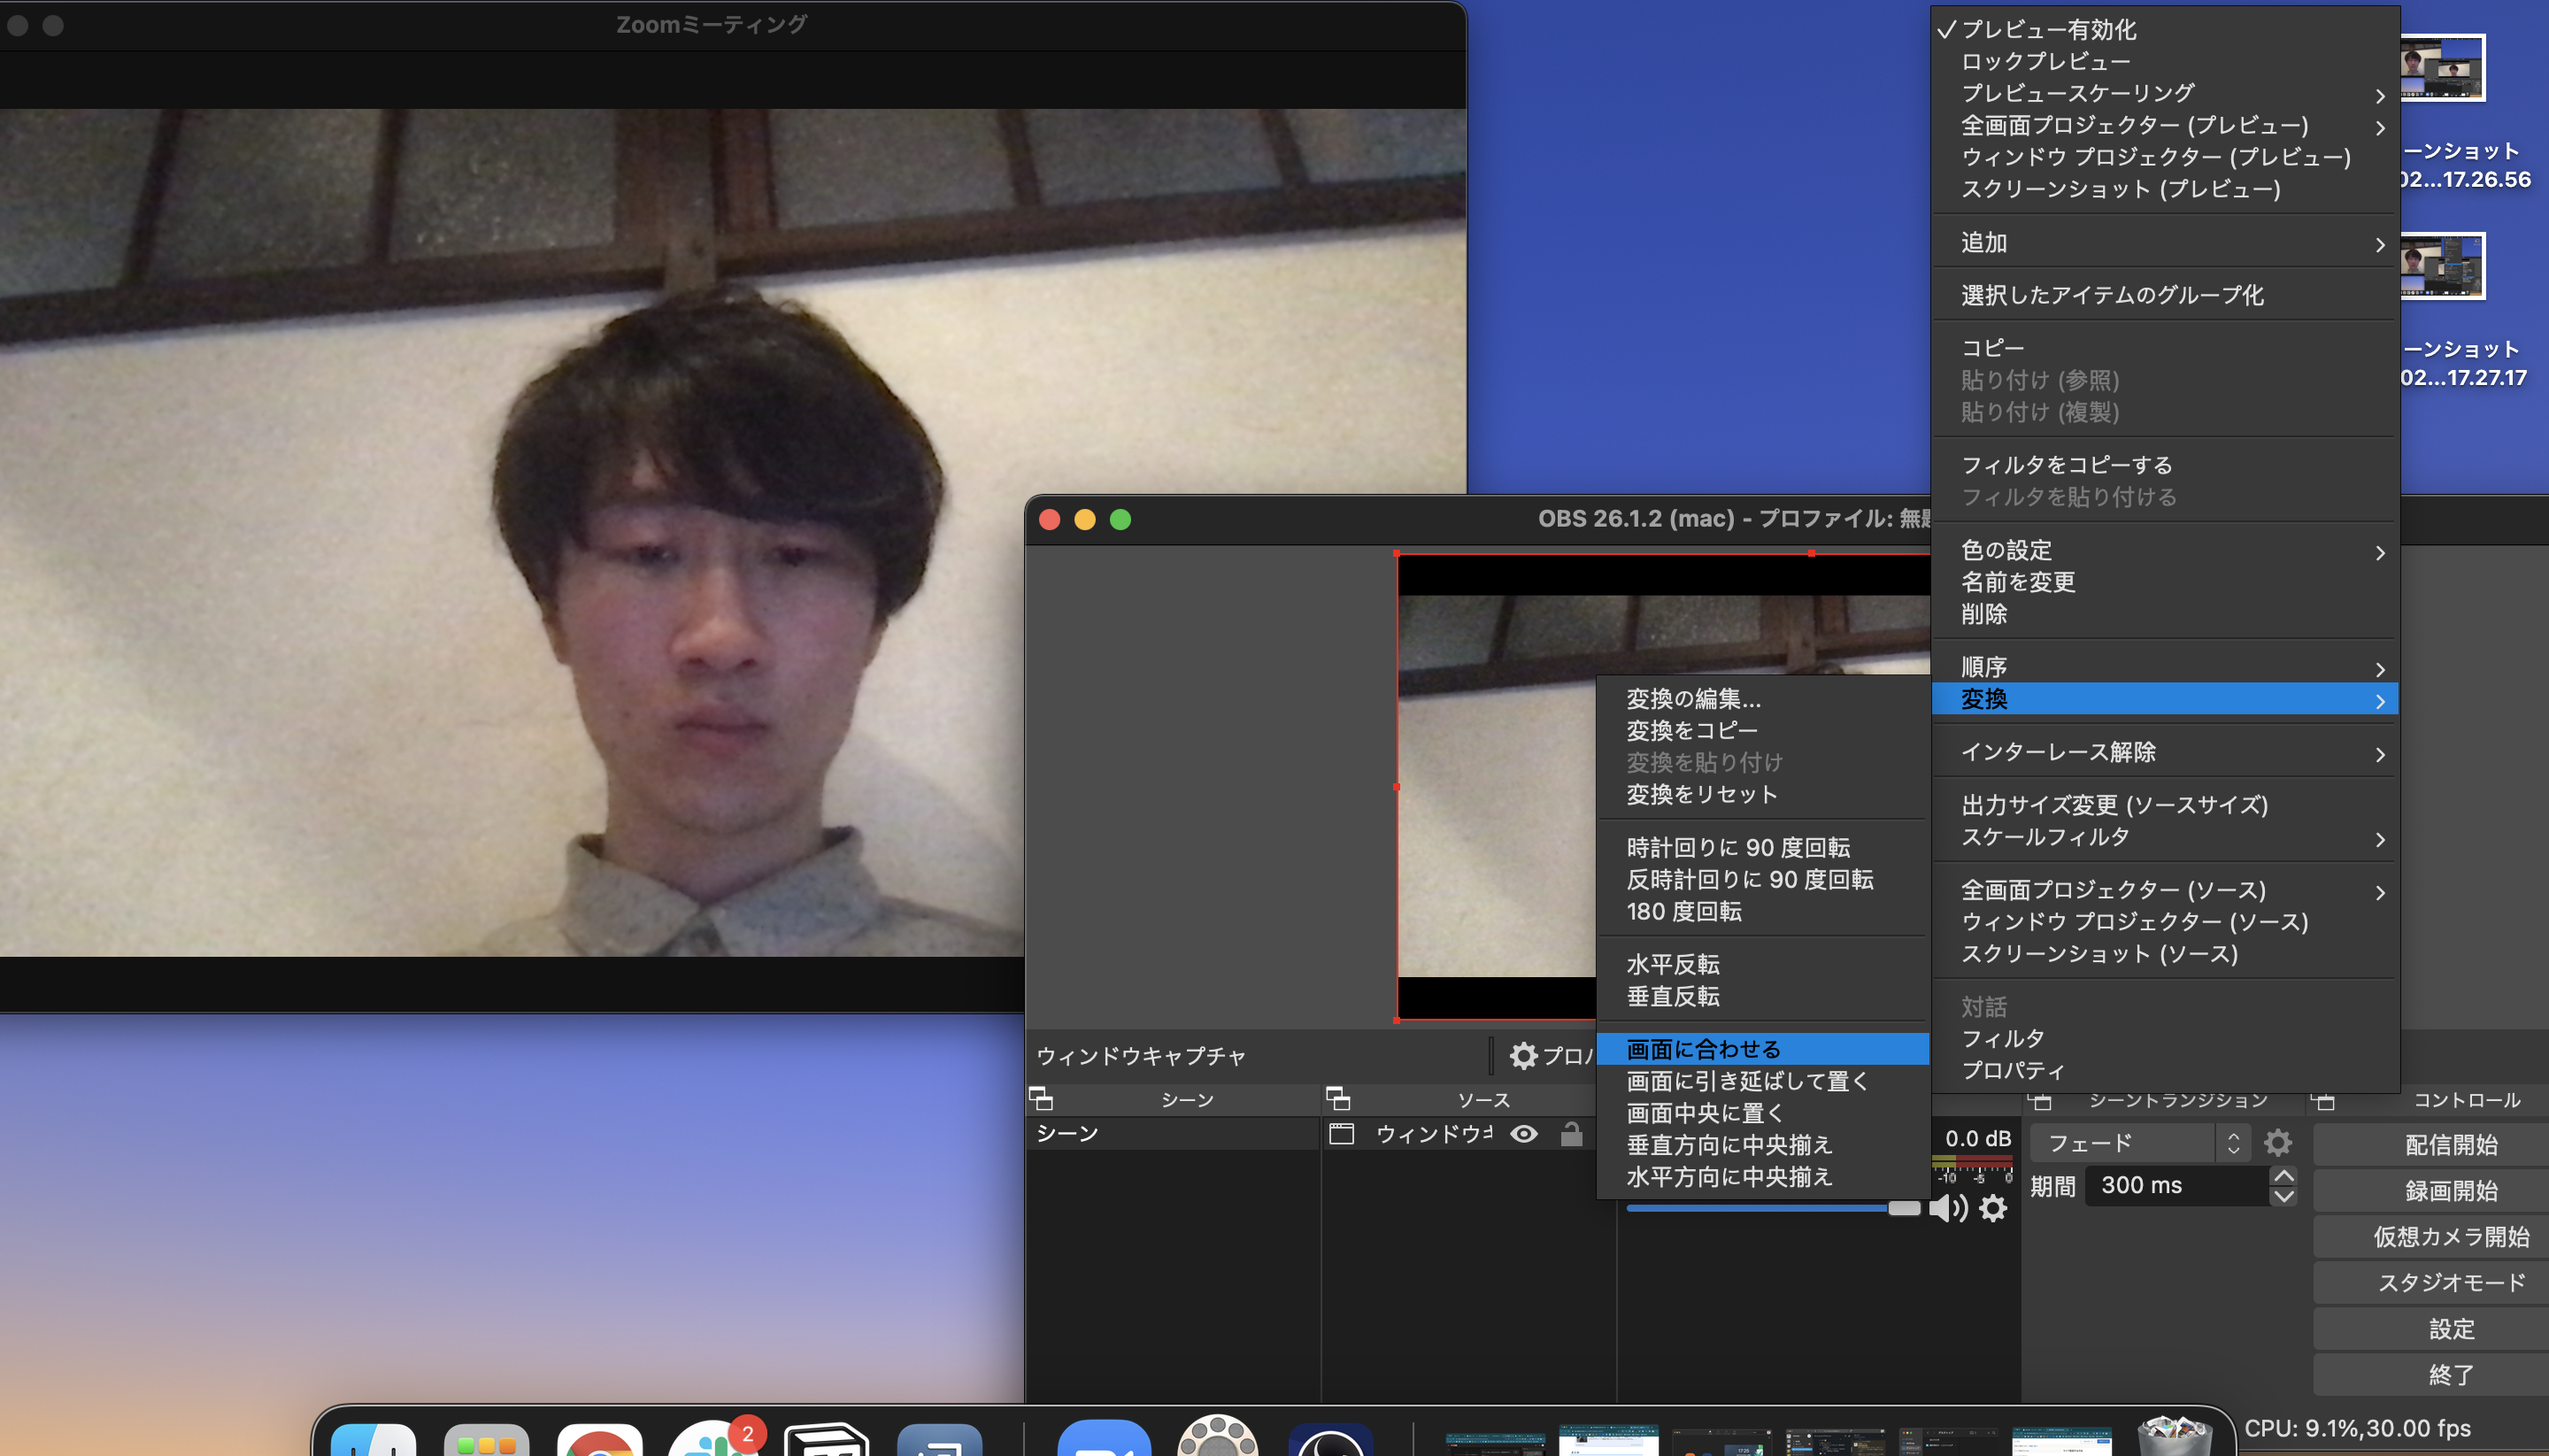Hide the ウィンドウ source with the eye toggle
Screen dimensions: 2549x1456
click(1522, 1133)
